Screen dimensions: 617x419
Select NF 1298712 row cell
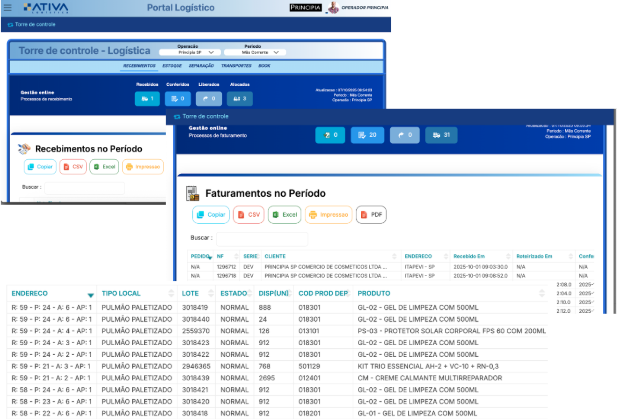coord(226,267)
